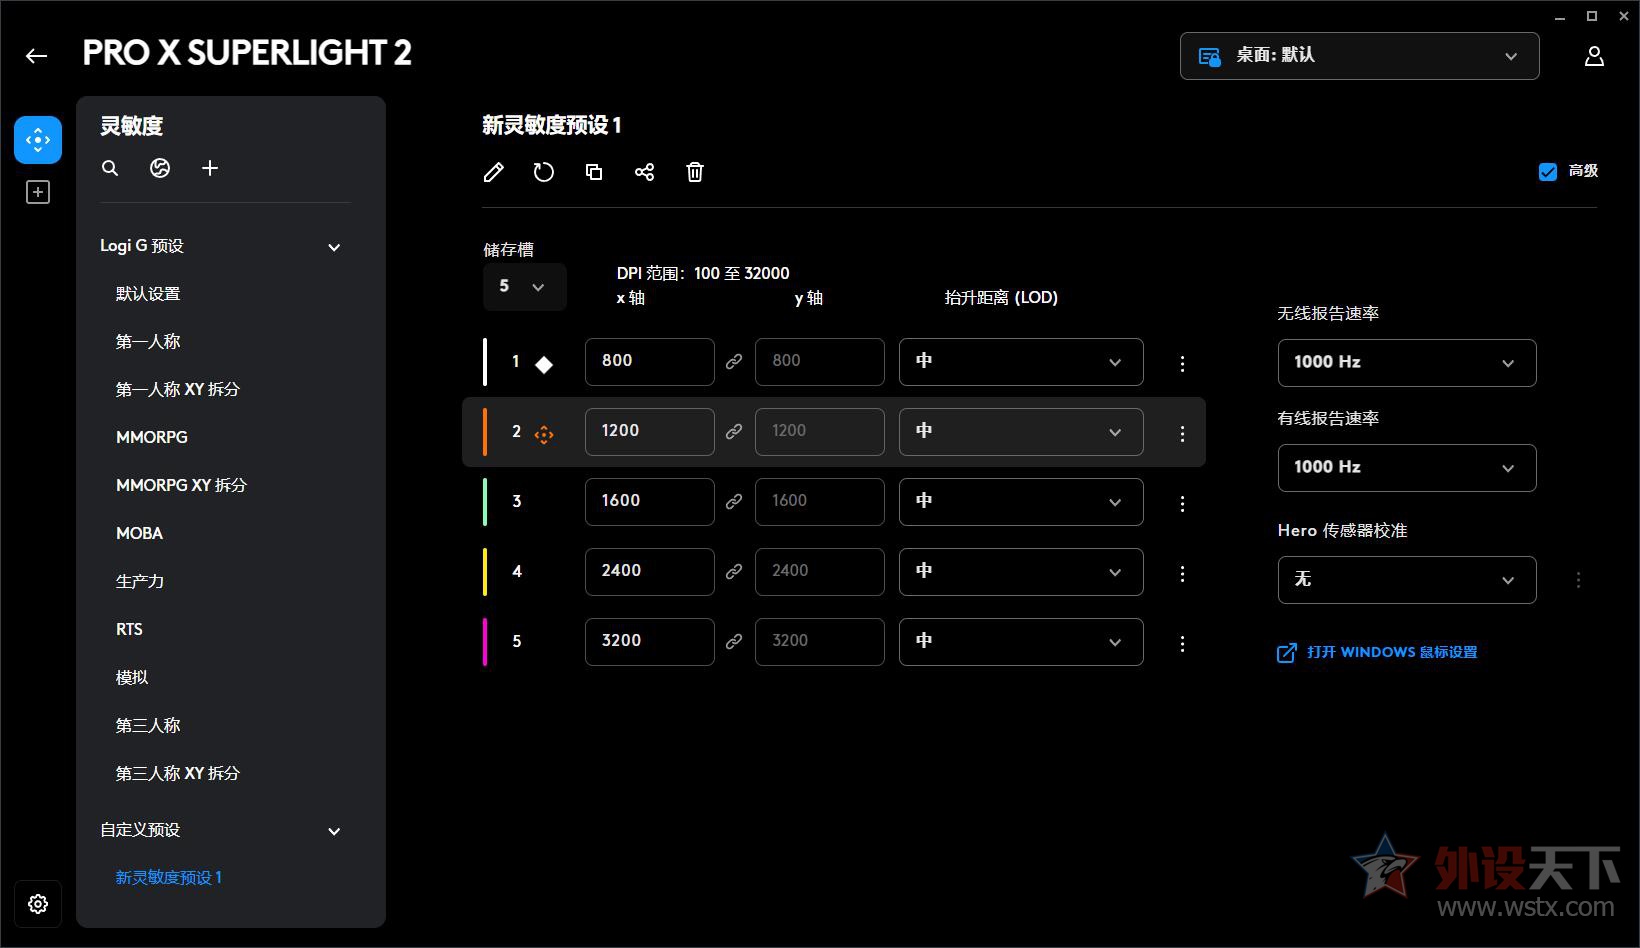1640x948 pixels.
Task: Open the user account icon
Action: [1594, 56]
